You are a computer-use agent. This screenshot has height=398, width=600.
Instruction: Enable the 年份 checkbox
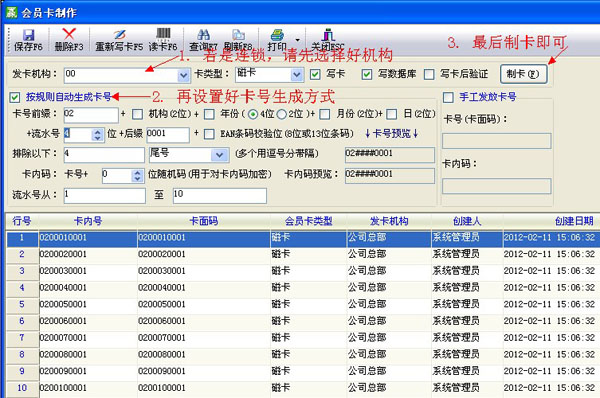[209, 114]
